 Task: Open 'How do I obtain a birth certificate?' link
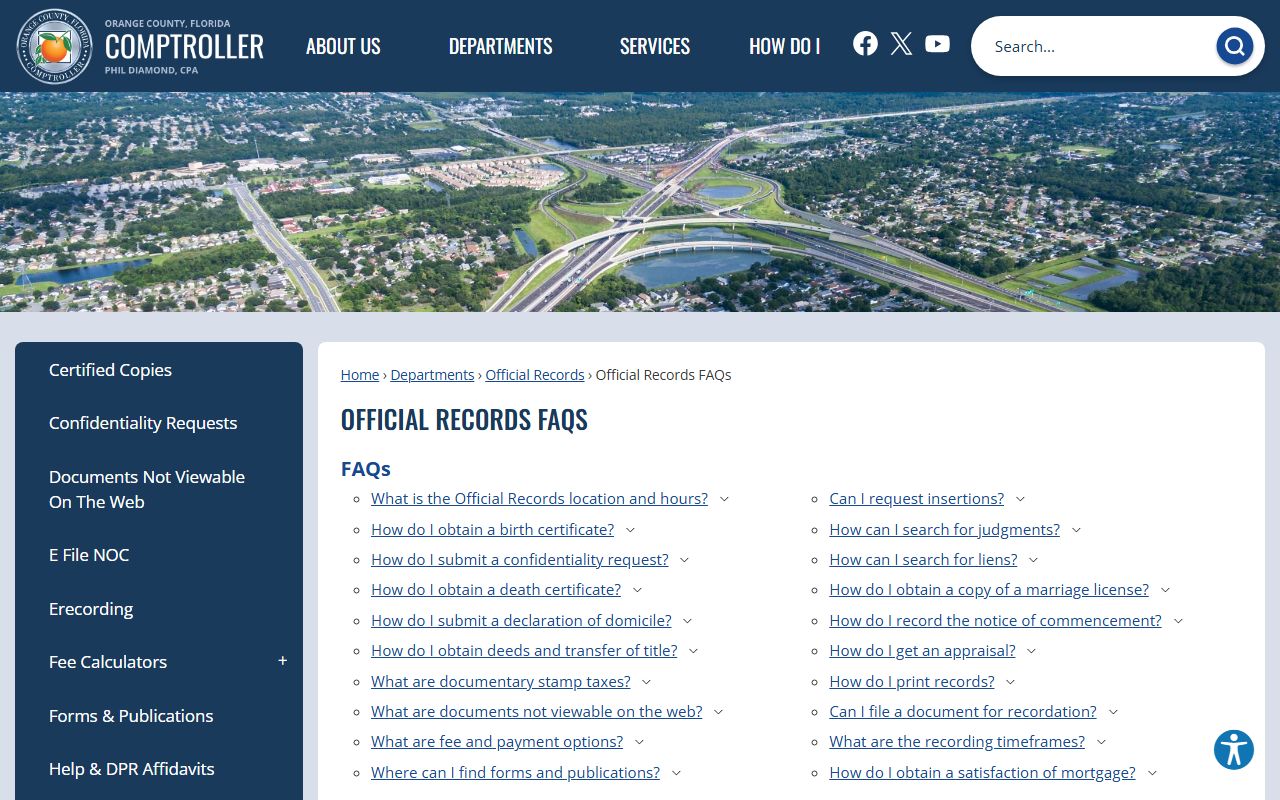point(492,530)
